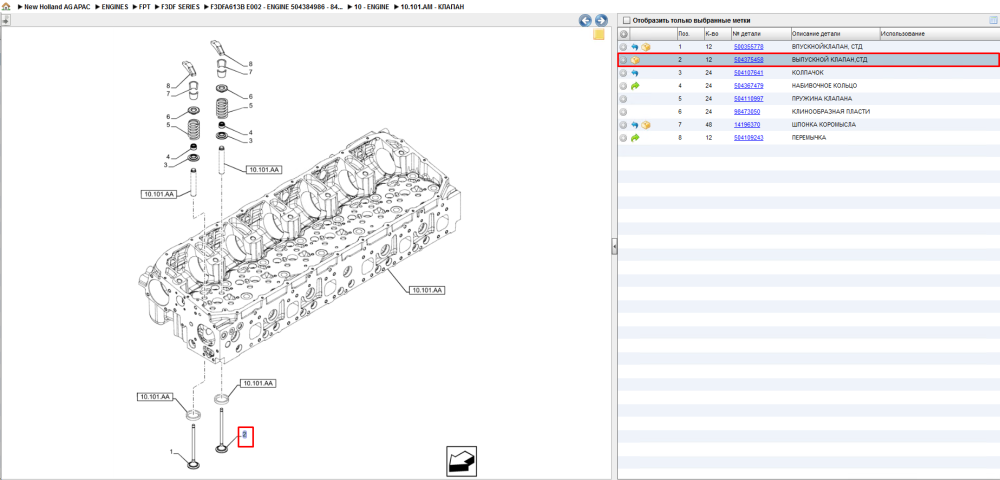Click the box icon on row ВПУСКНОЙКЛАПАН
Image resolution: width=1000 pixels, height=480 pixels.
(645, 47)
